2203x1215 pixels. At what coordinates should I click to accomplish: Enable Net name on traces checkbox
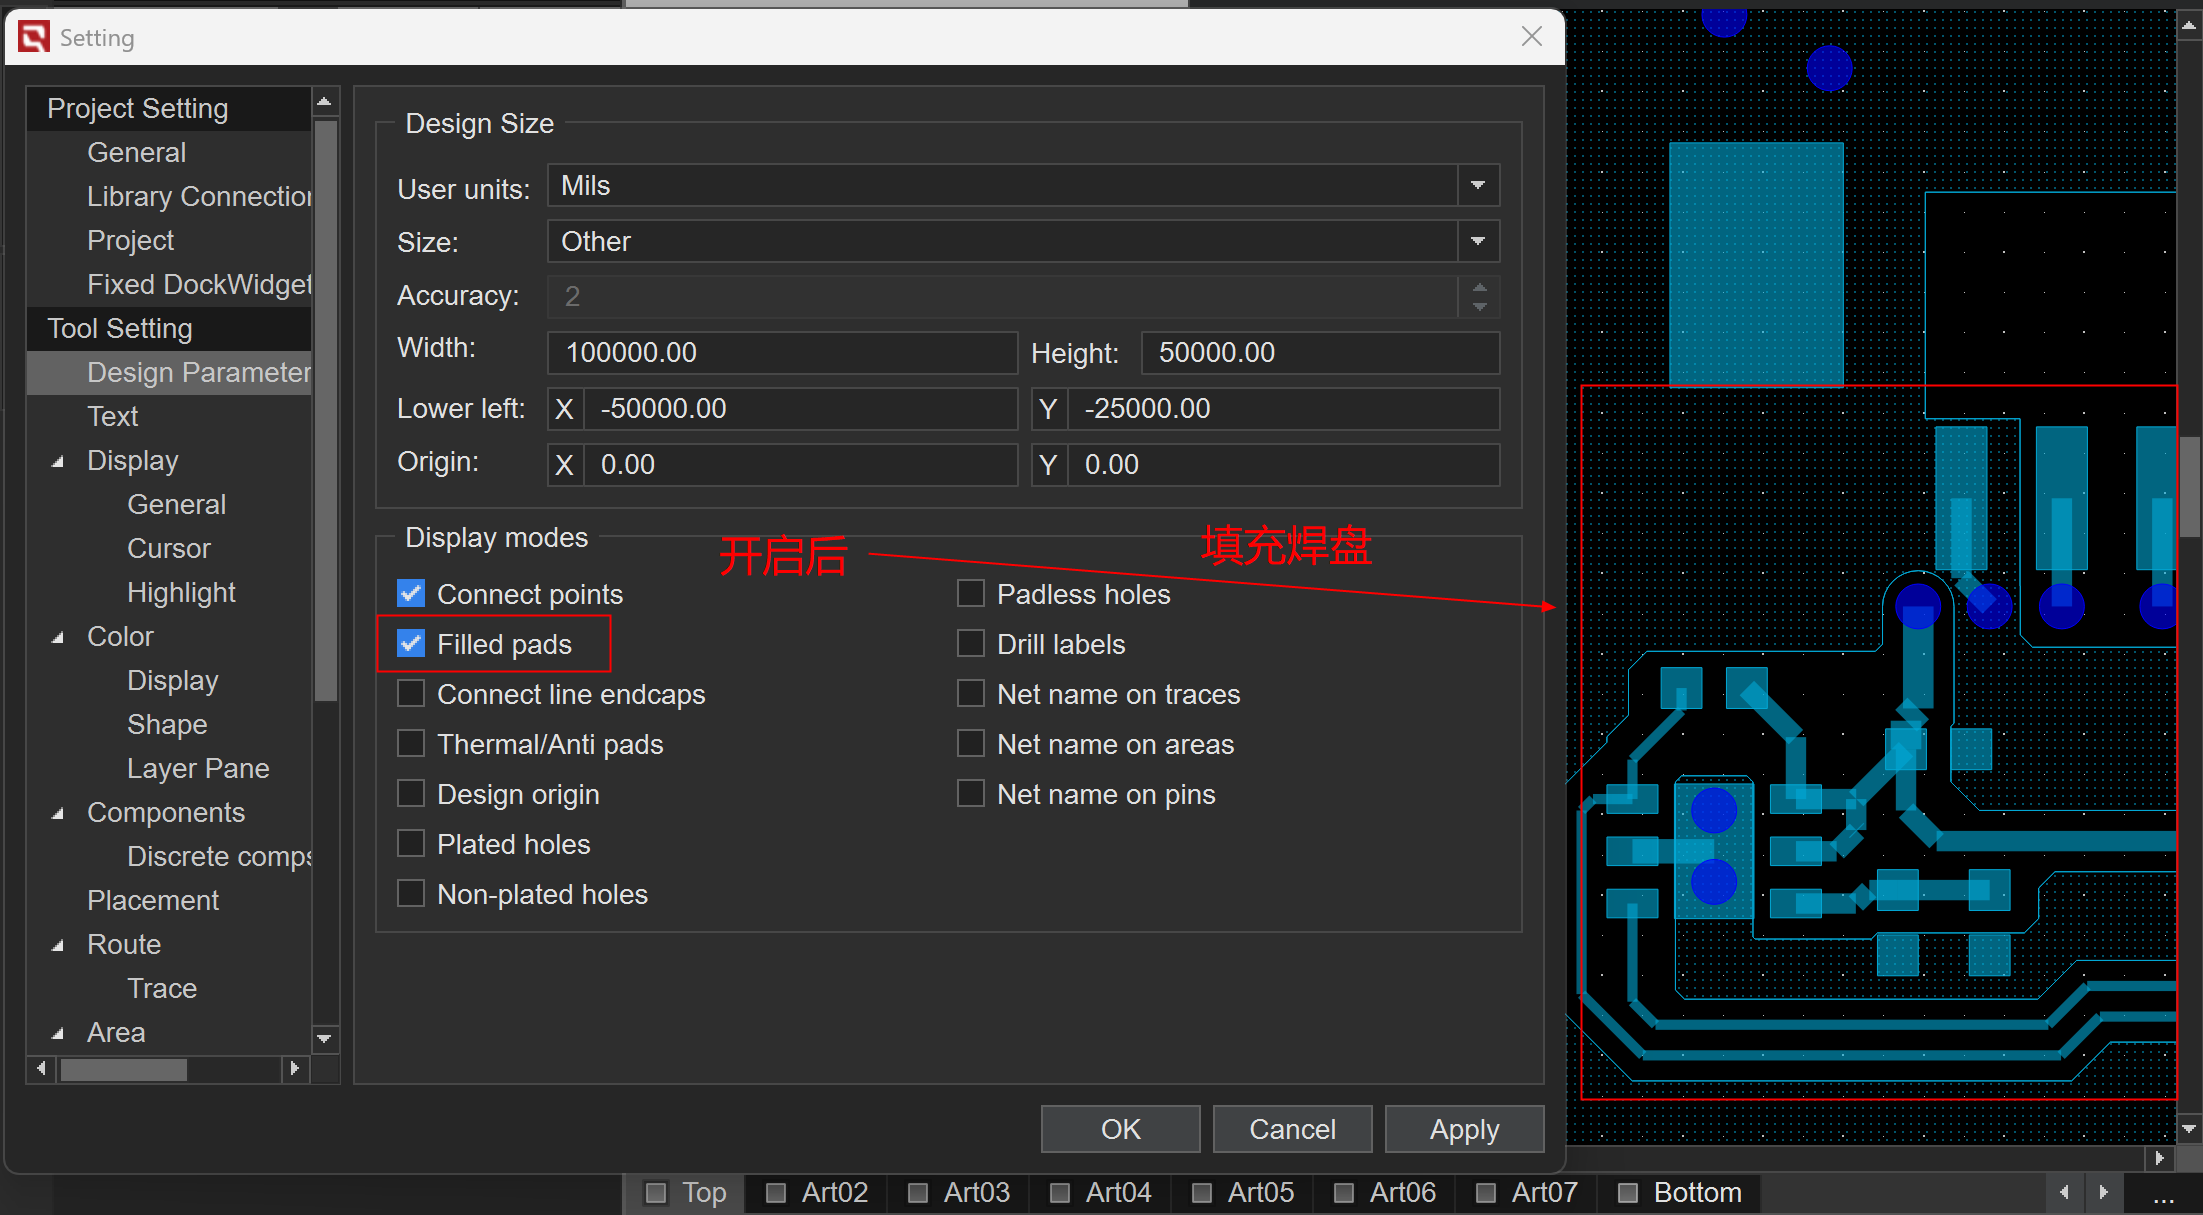[971, 694]
